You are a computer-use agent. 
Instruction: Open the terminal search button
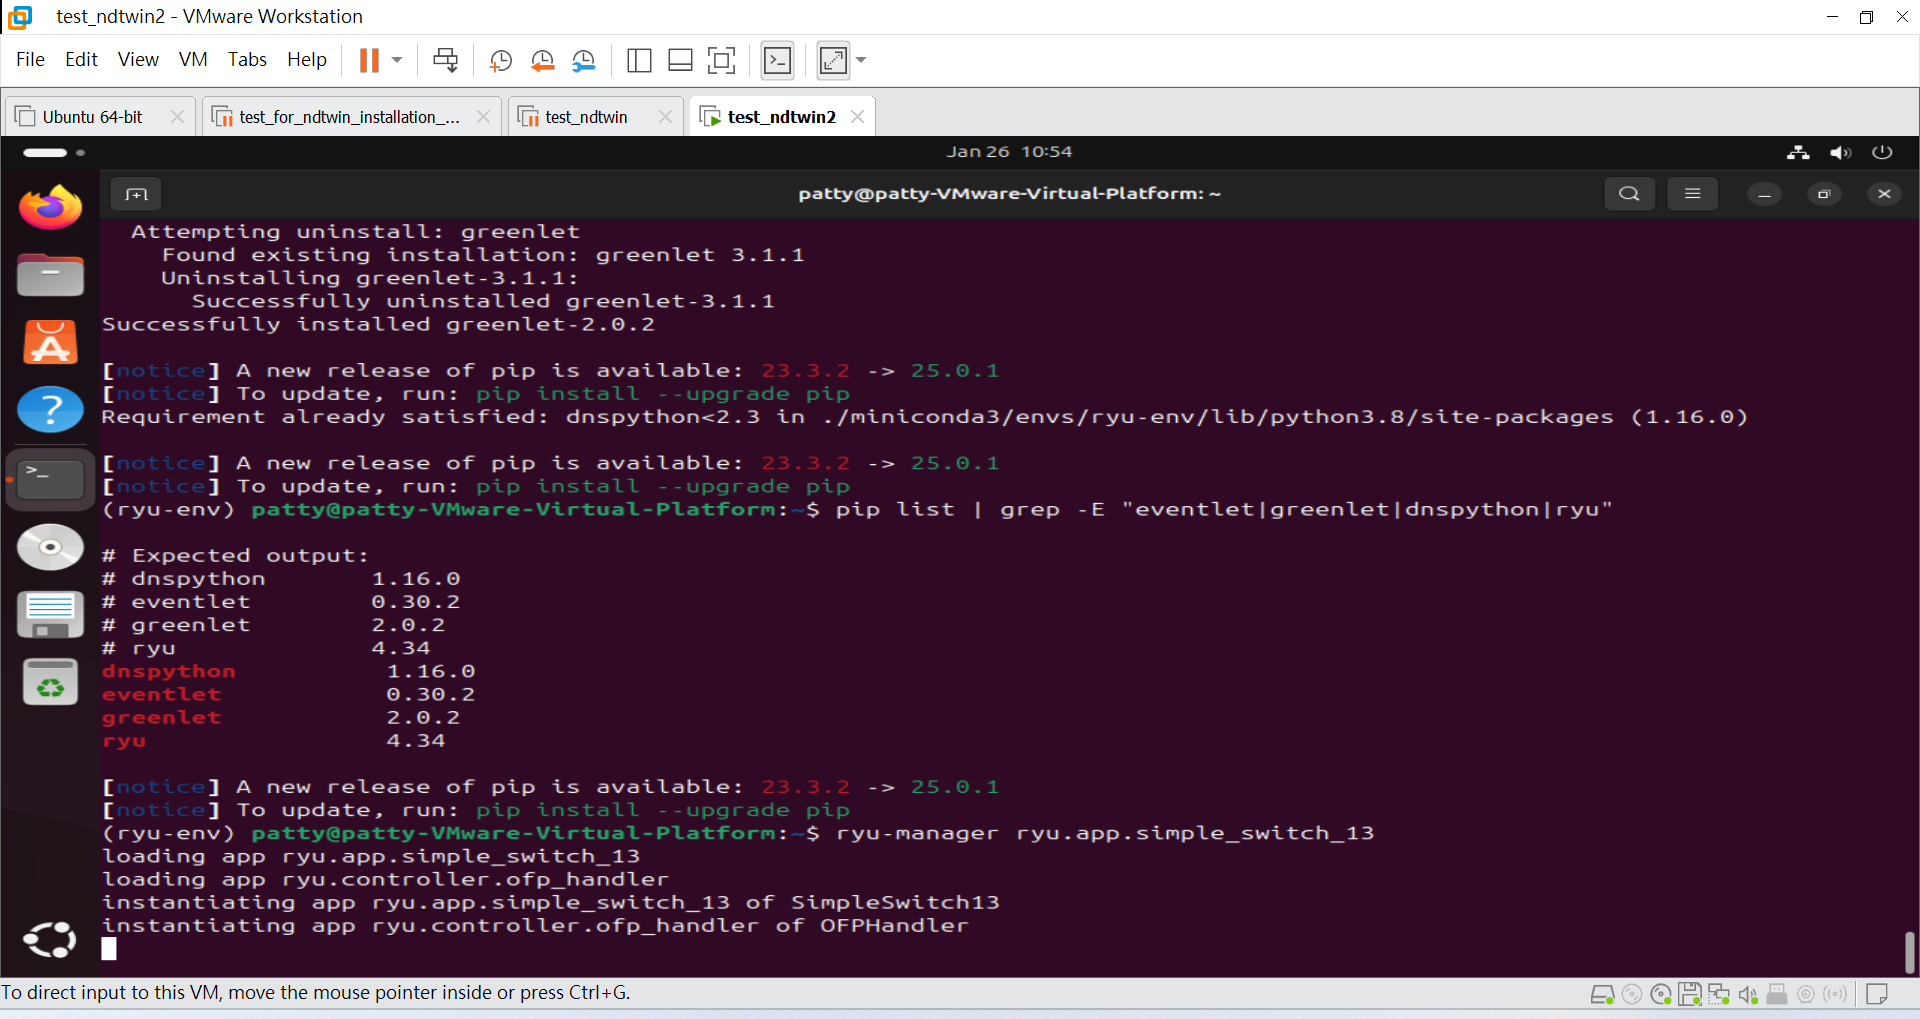(x=1629, y=194)
